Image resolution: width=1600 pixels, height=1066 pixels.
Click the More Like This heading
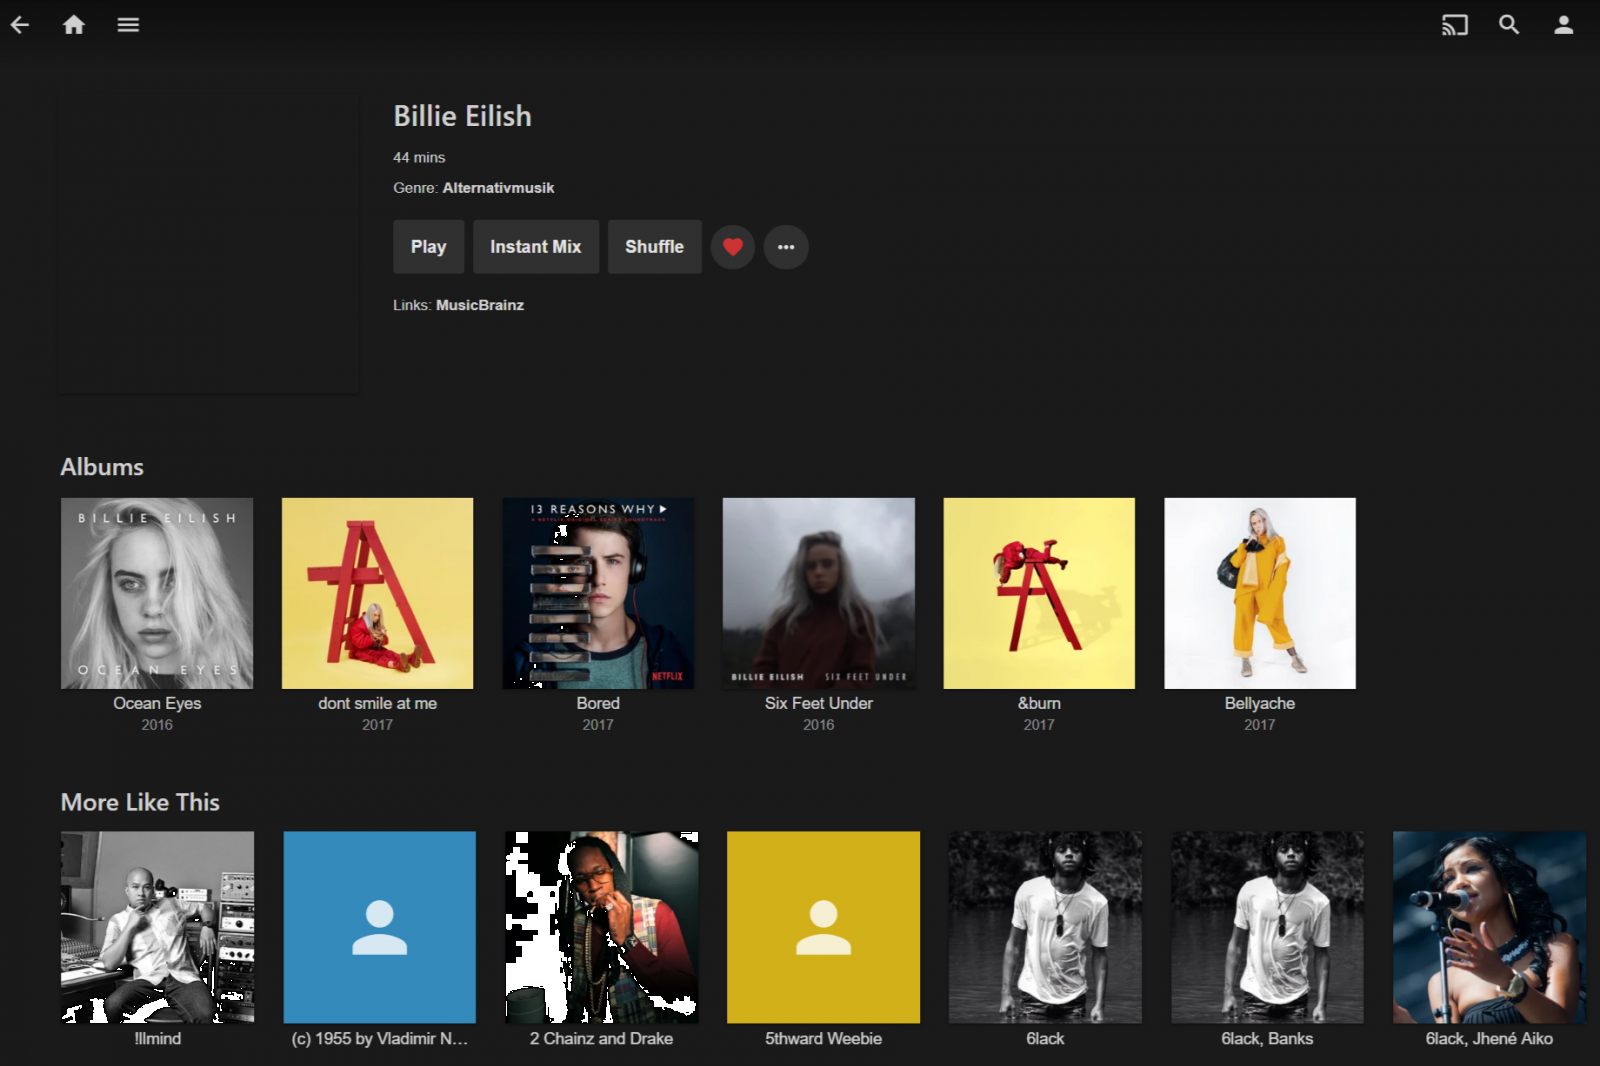140,802
